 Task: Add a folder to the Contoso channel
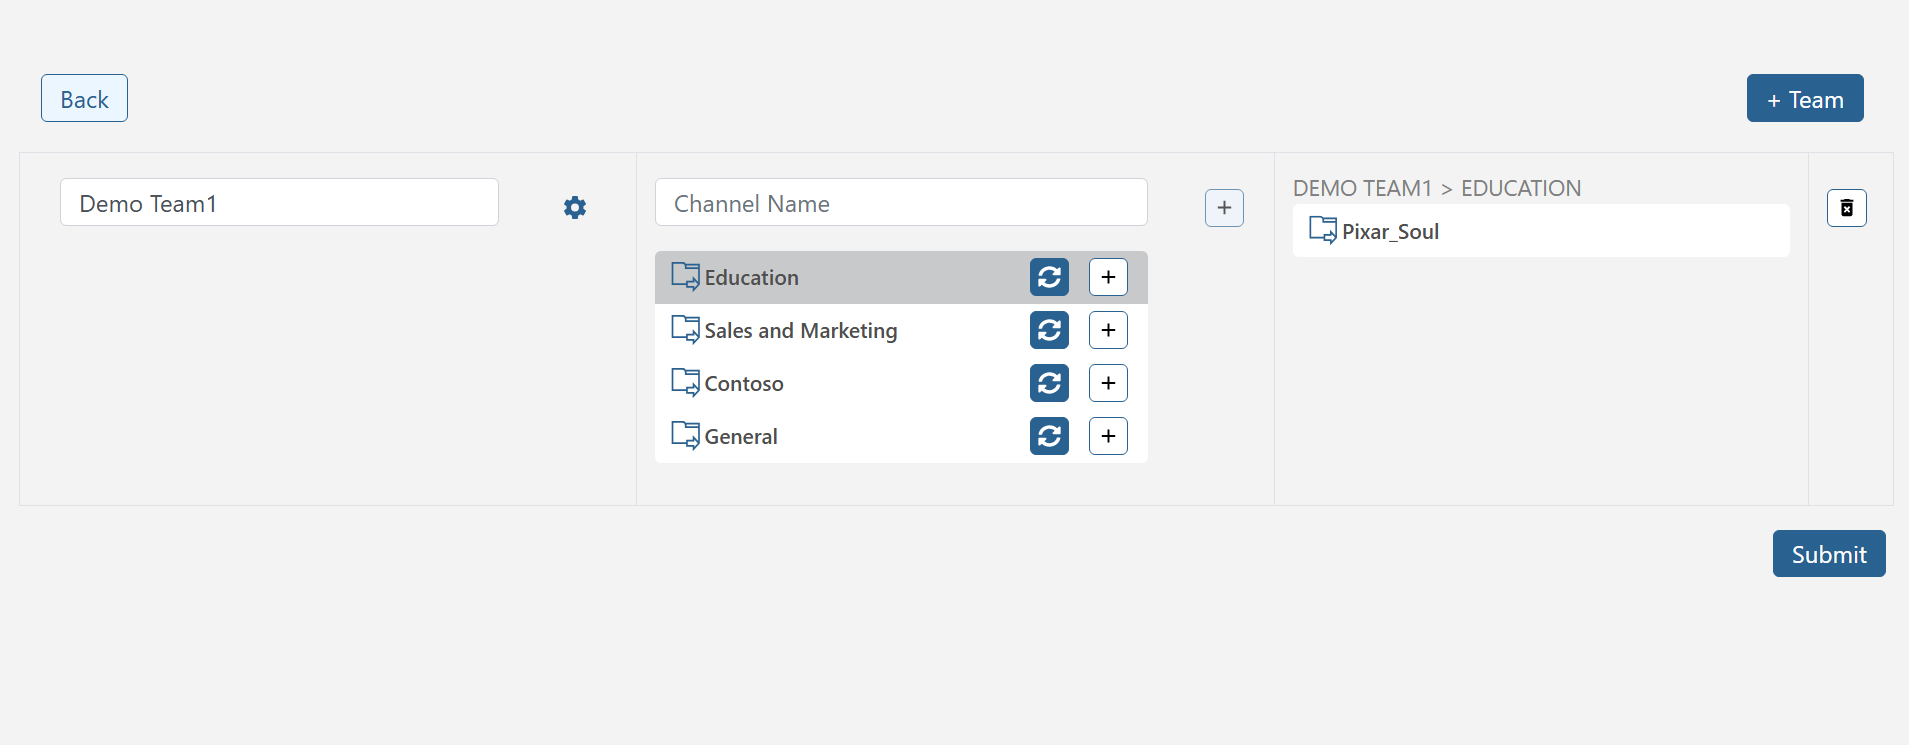1108,383
